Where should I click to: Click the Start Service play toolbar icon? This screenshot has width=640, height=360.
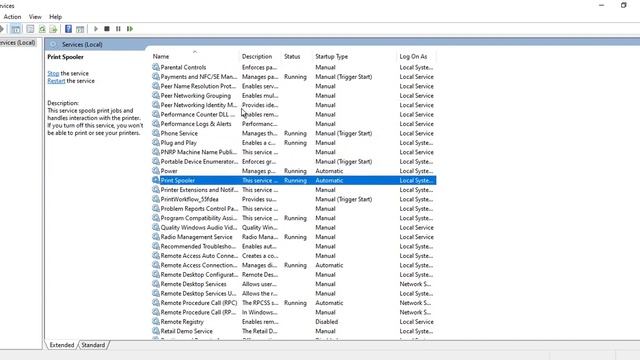pyautogui.click(x=96, y=29)
